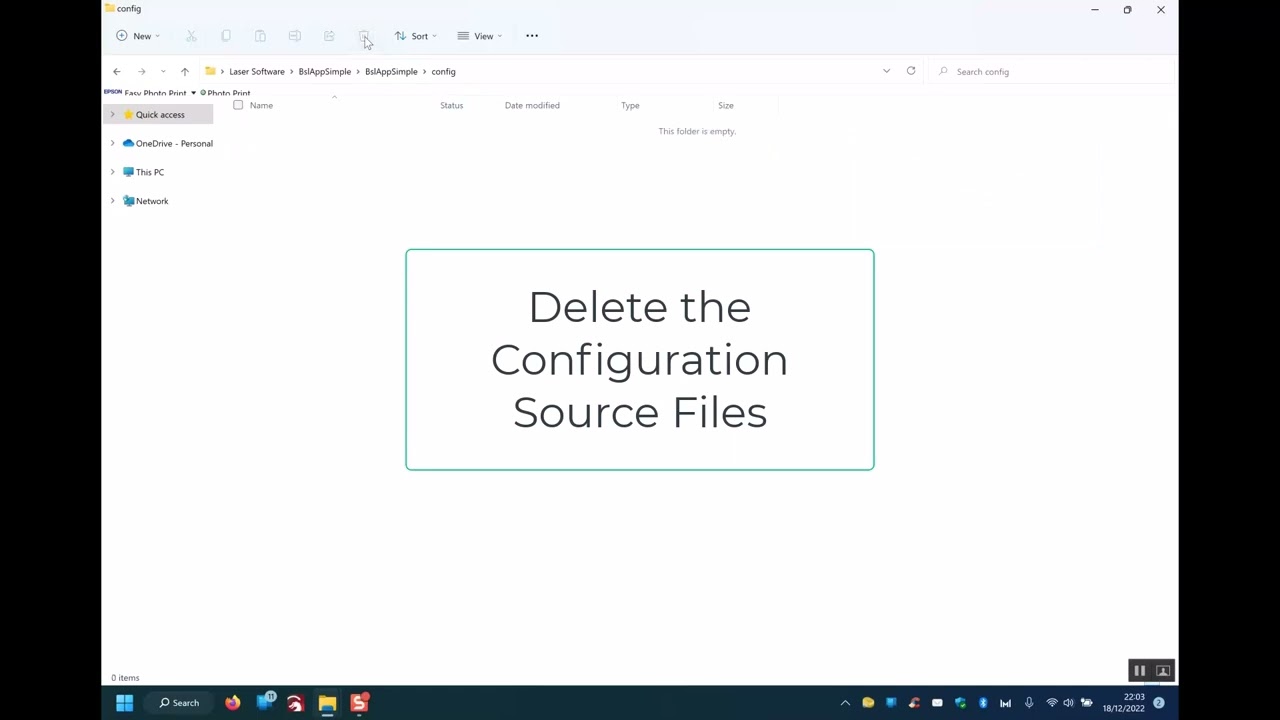Go forward with the Forward arrow

tap(142, 72)
